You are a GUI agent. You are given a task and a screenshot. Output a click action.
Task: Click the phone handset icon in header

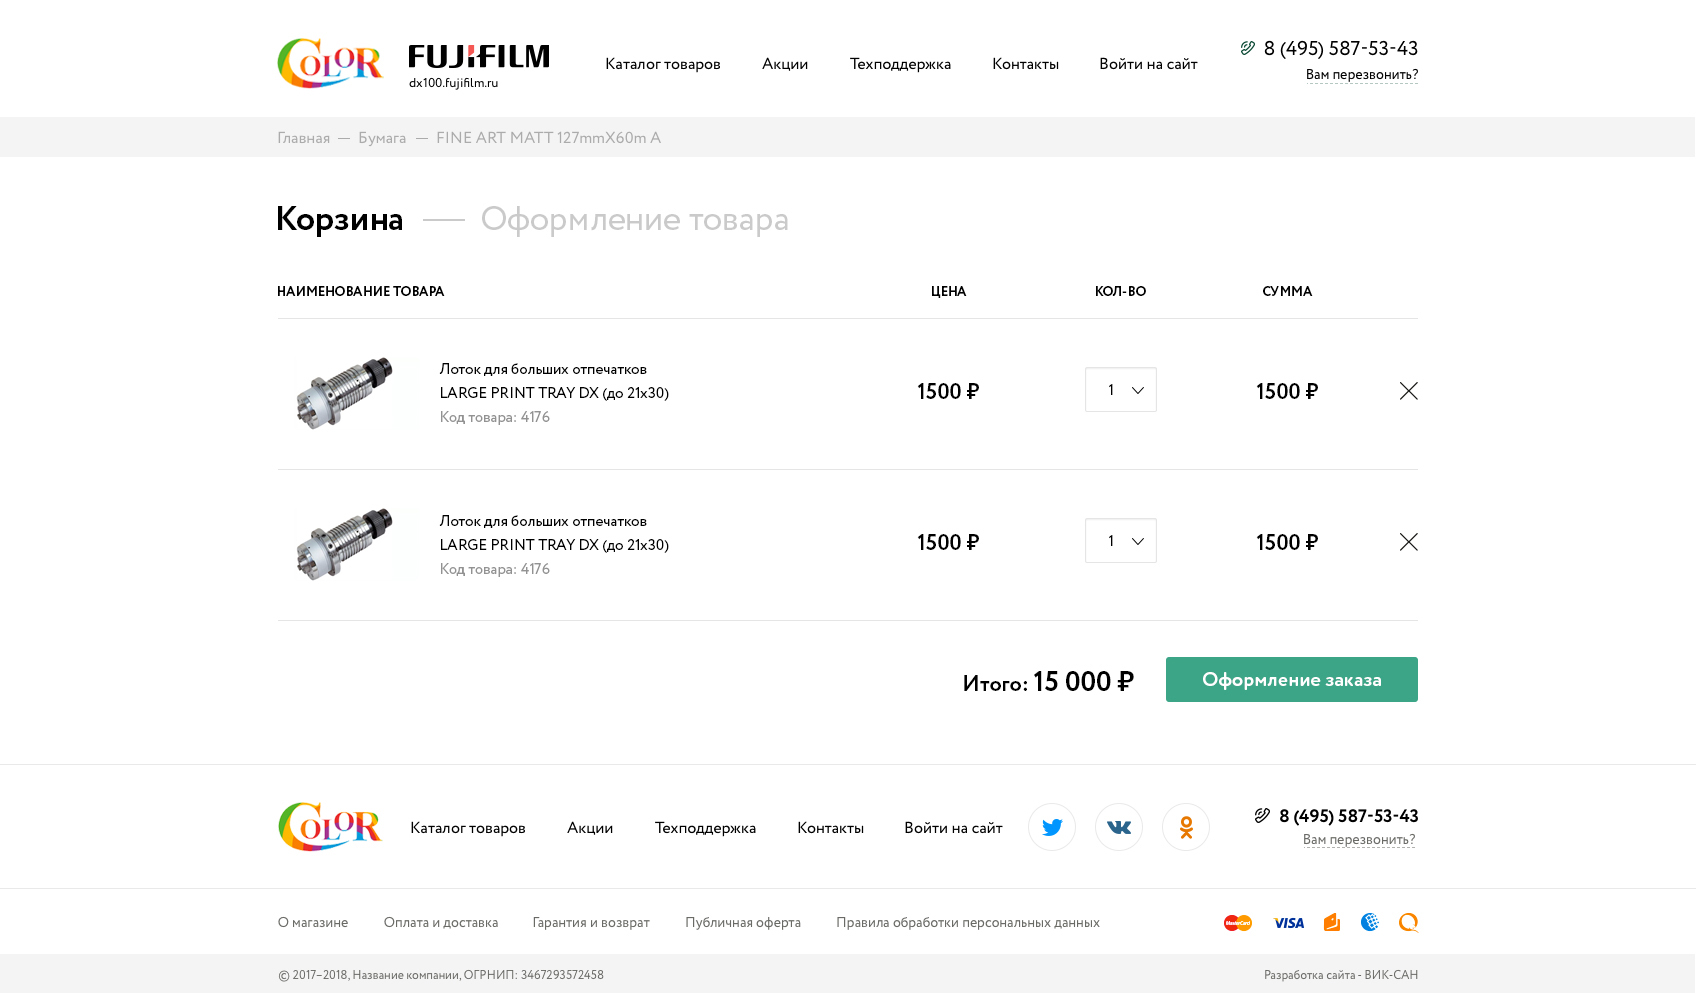click(x=1246, y=46)
